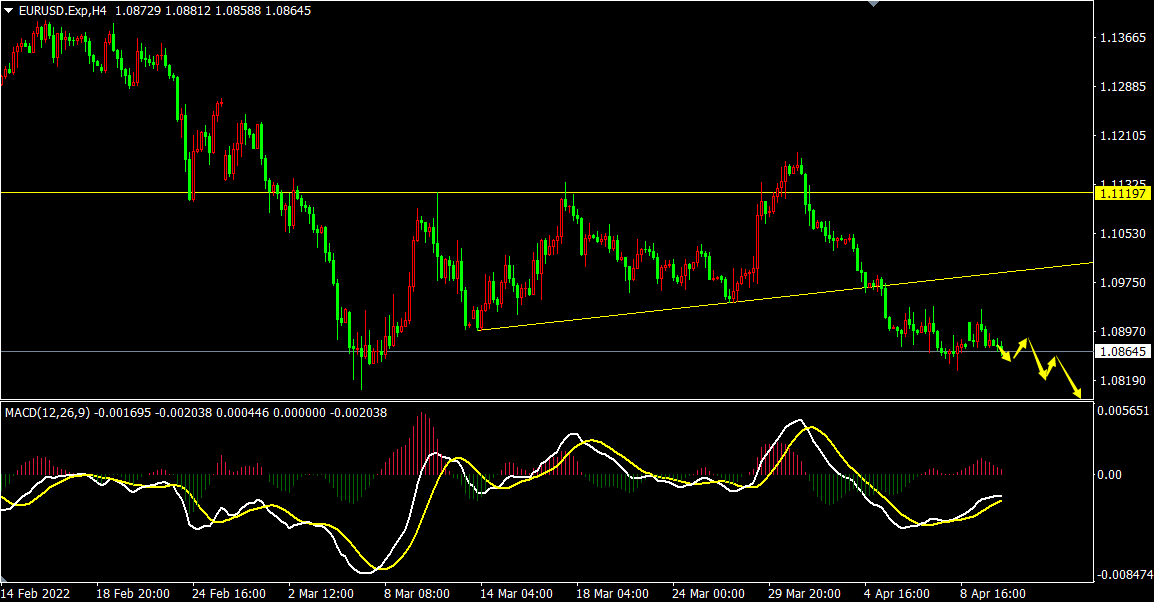Viewport: 1154px width, 602px height.
Task: Click the 0.00 level on MACD scale
Action: tap(1112, 474)
